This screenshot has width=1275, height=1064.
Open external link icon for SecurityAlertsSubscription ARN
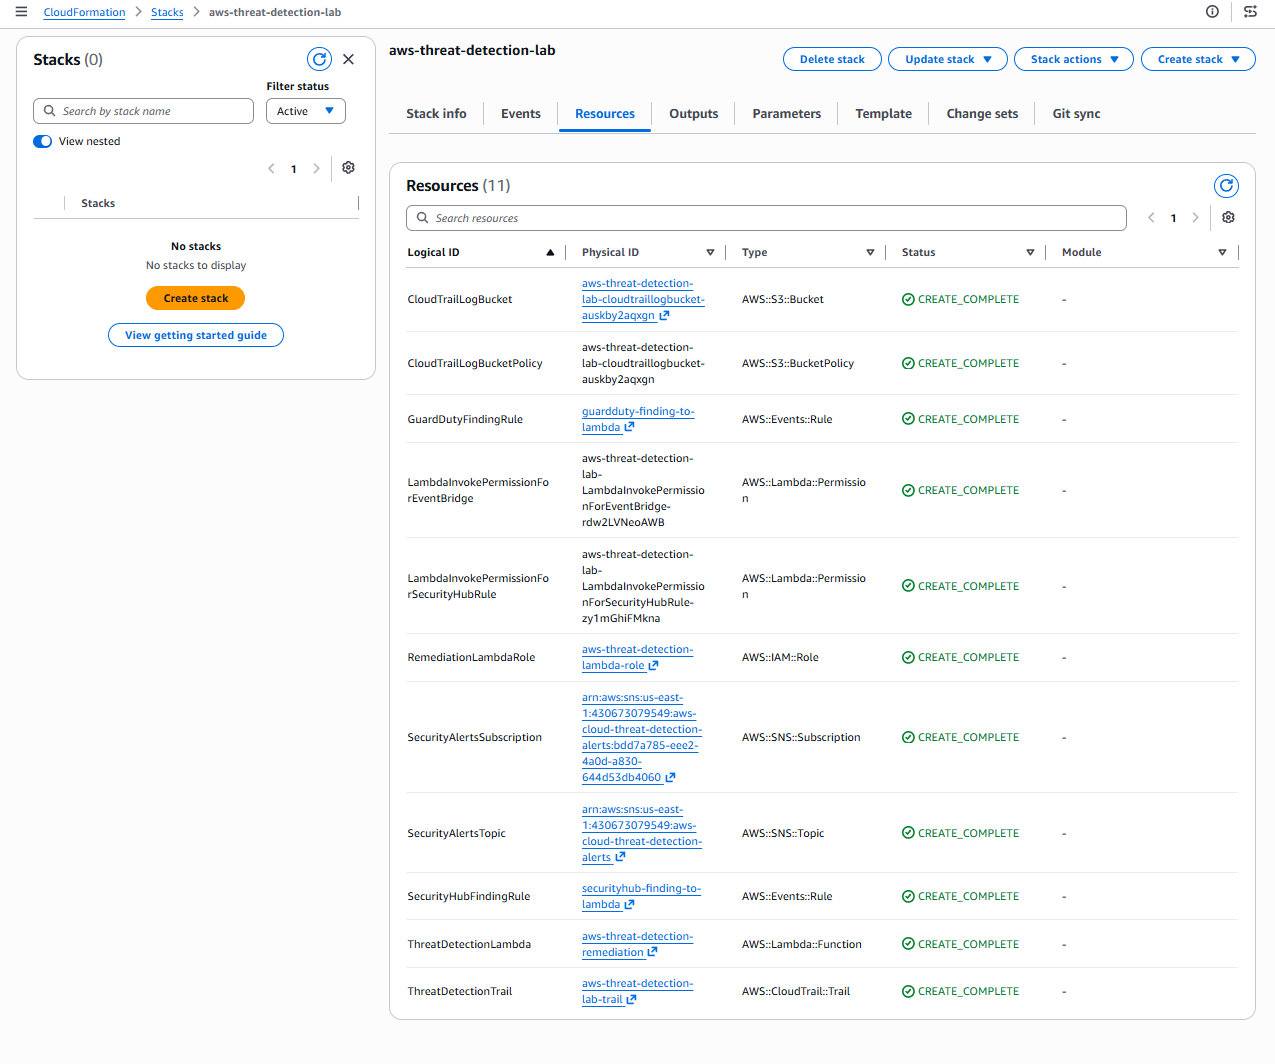[x=670, y=778]
